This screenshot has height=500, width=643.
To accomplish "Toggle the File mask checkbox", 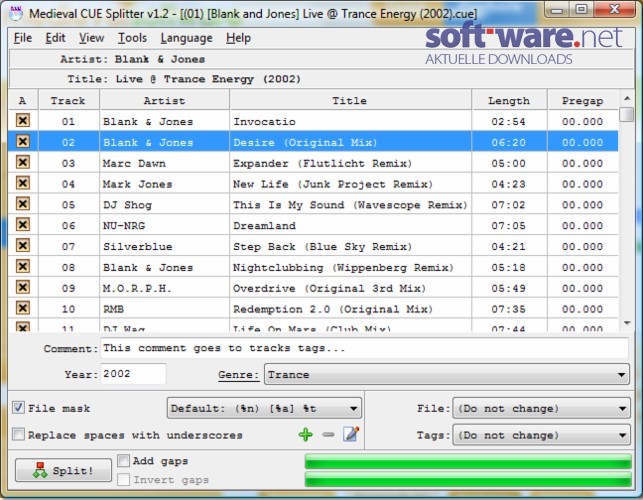I will tap(18, 408).
